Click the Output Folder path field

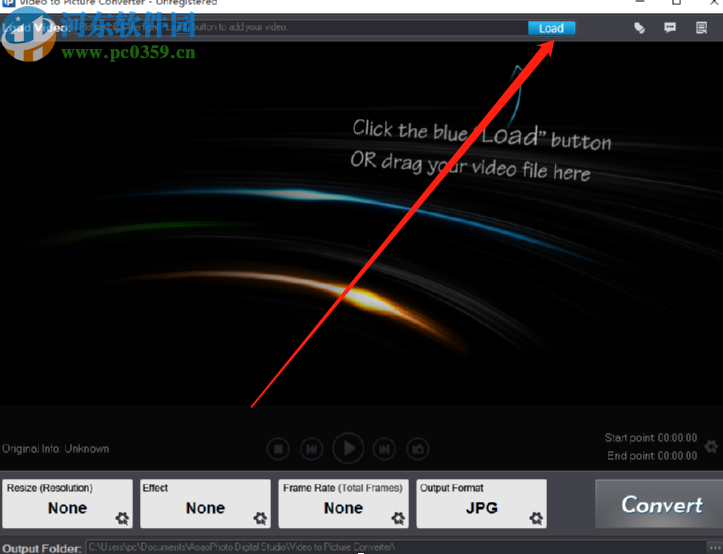[x=396, y=548]
